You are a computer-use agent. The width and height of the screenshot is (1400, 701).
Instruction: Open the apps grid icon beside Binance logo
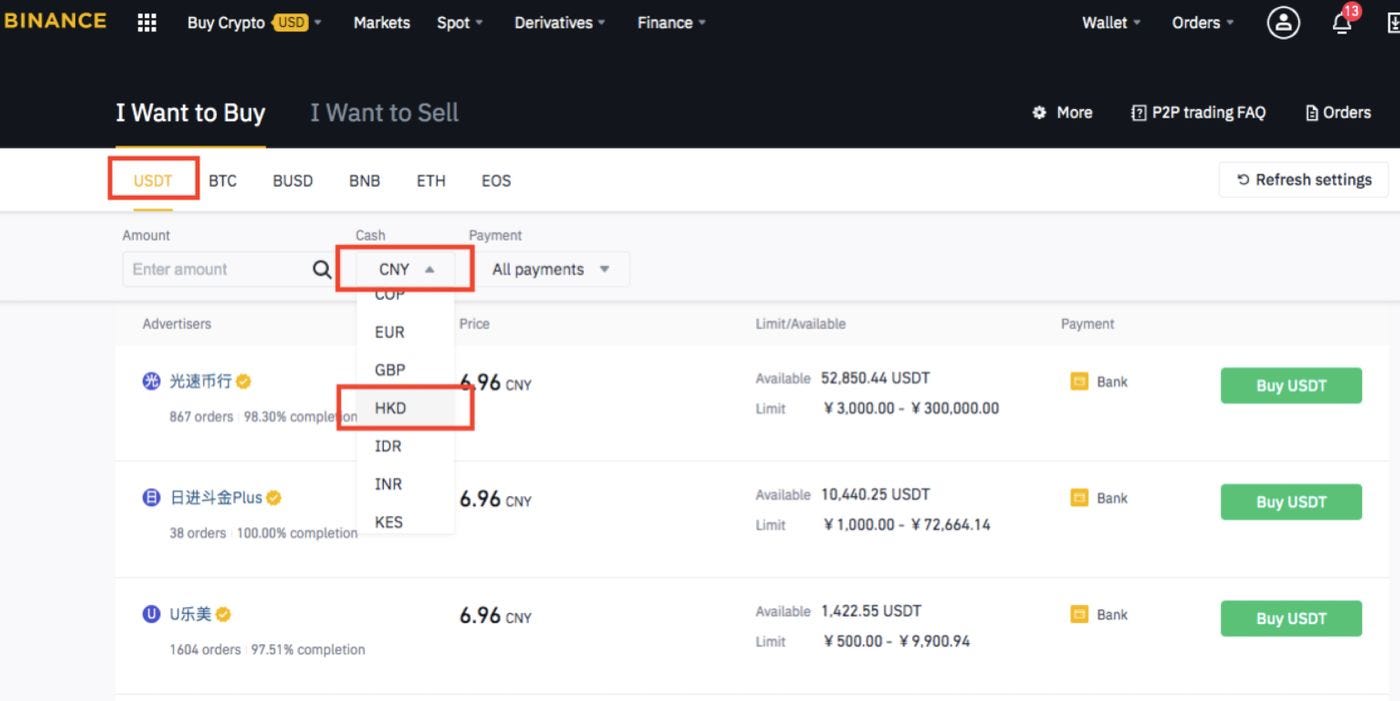[x=146, y=22]
